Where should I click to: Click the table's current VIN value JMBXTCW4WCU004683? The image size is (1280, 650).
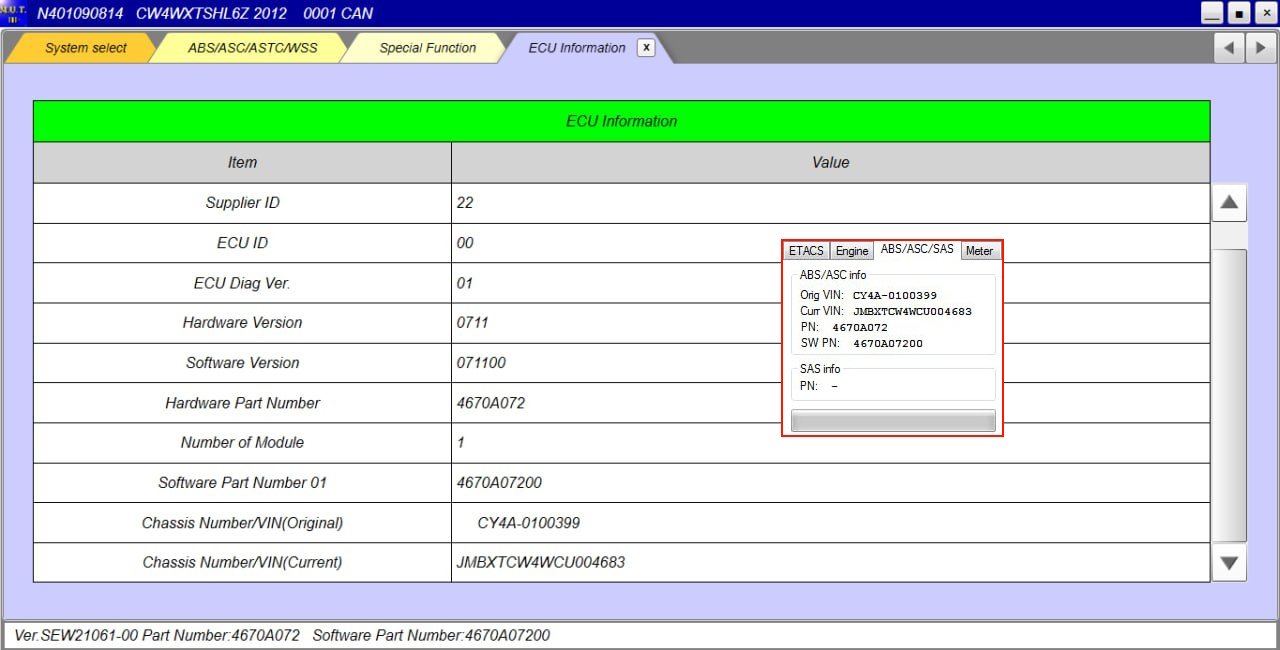pyautogui.click(x=540, y=563)
